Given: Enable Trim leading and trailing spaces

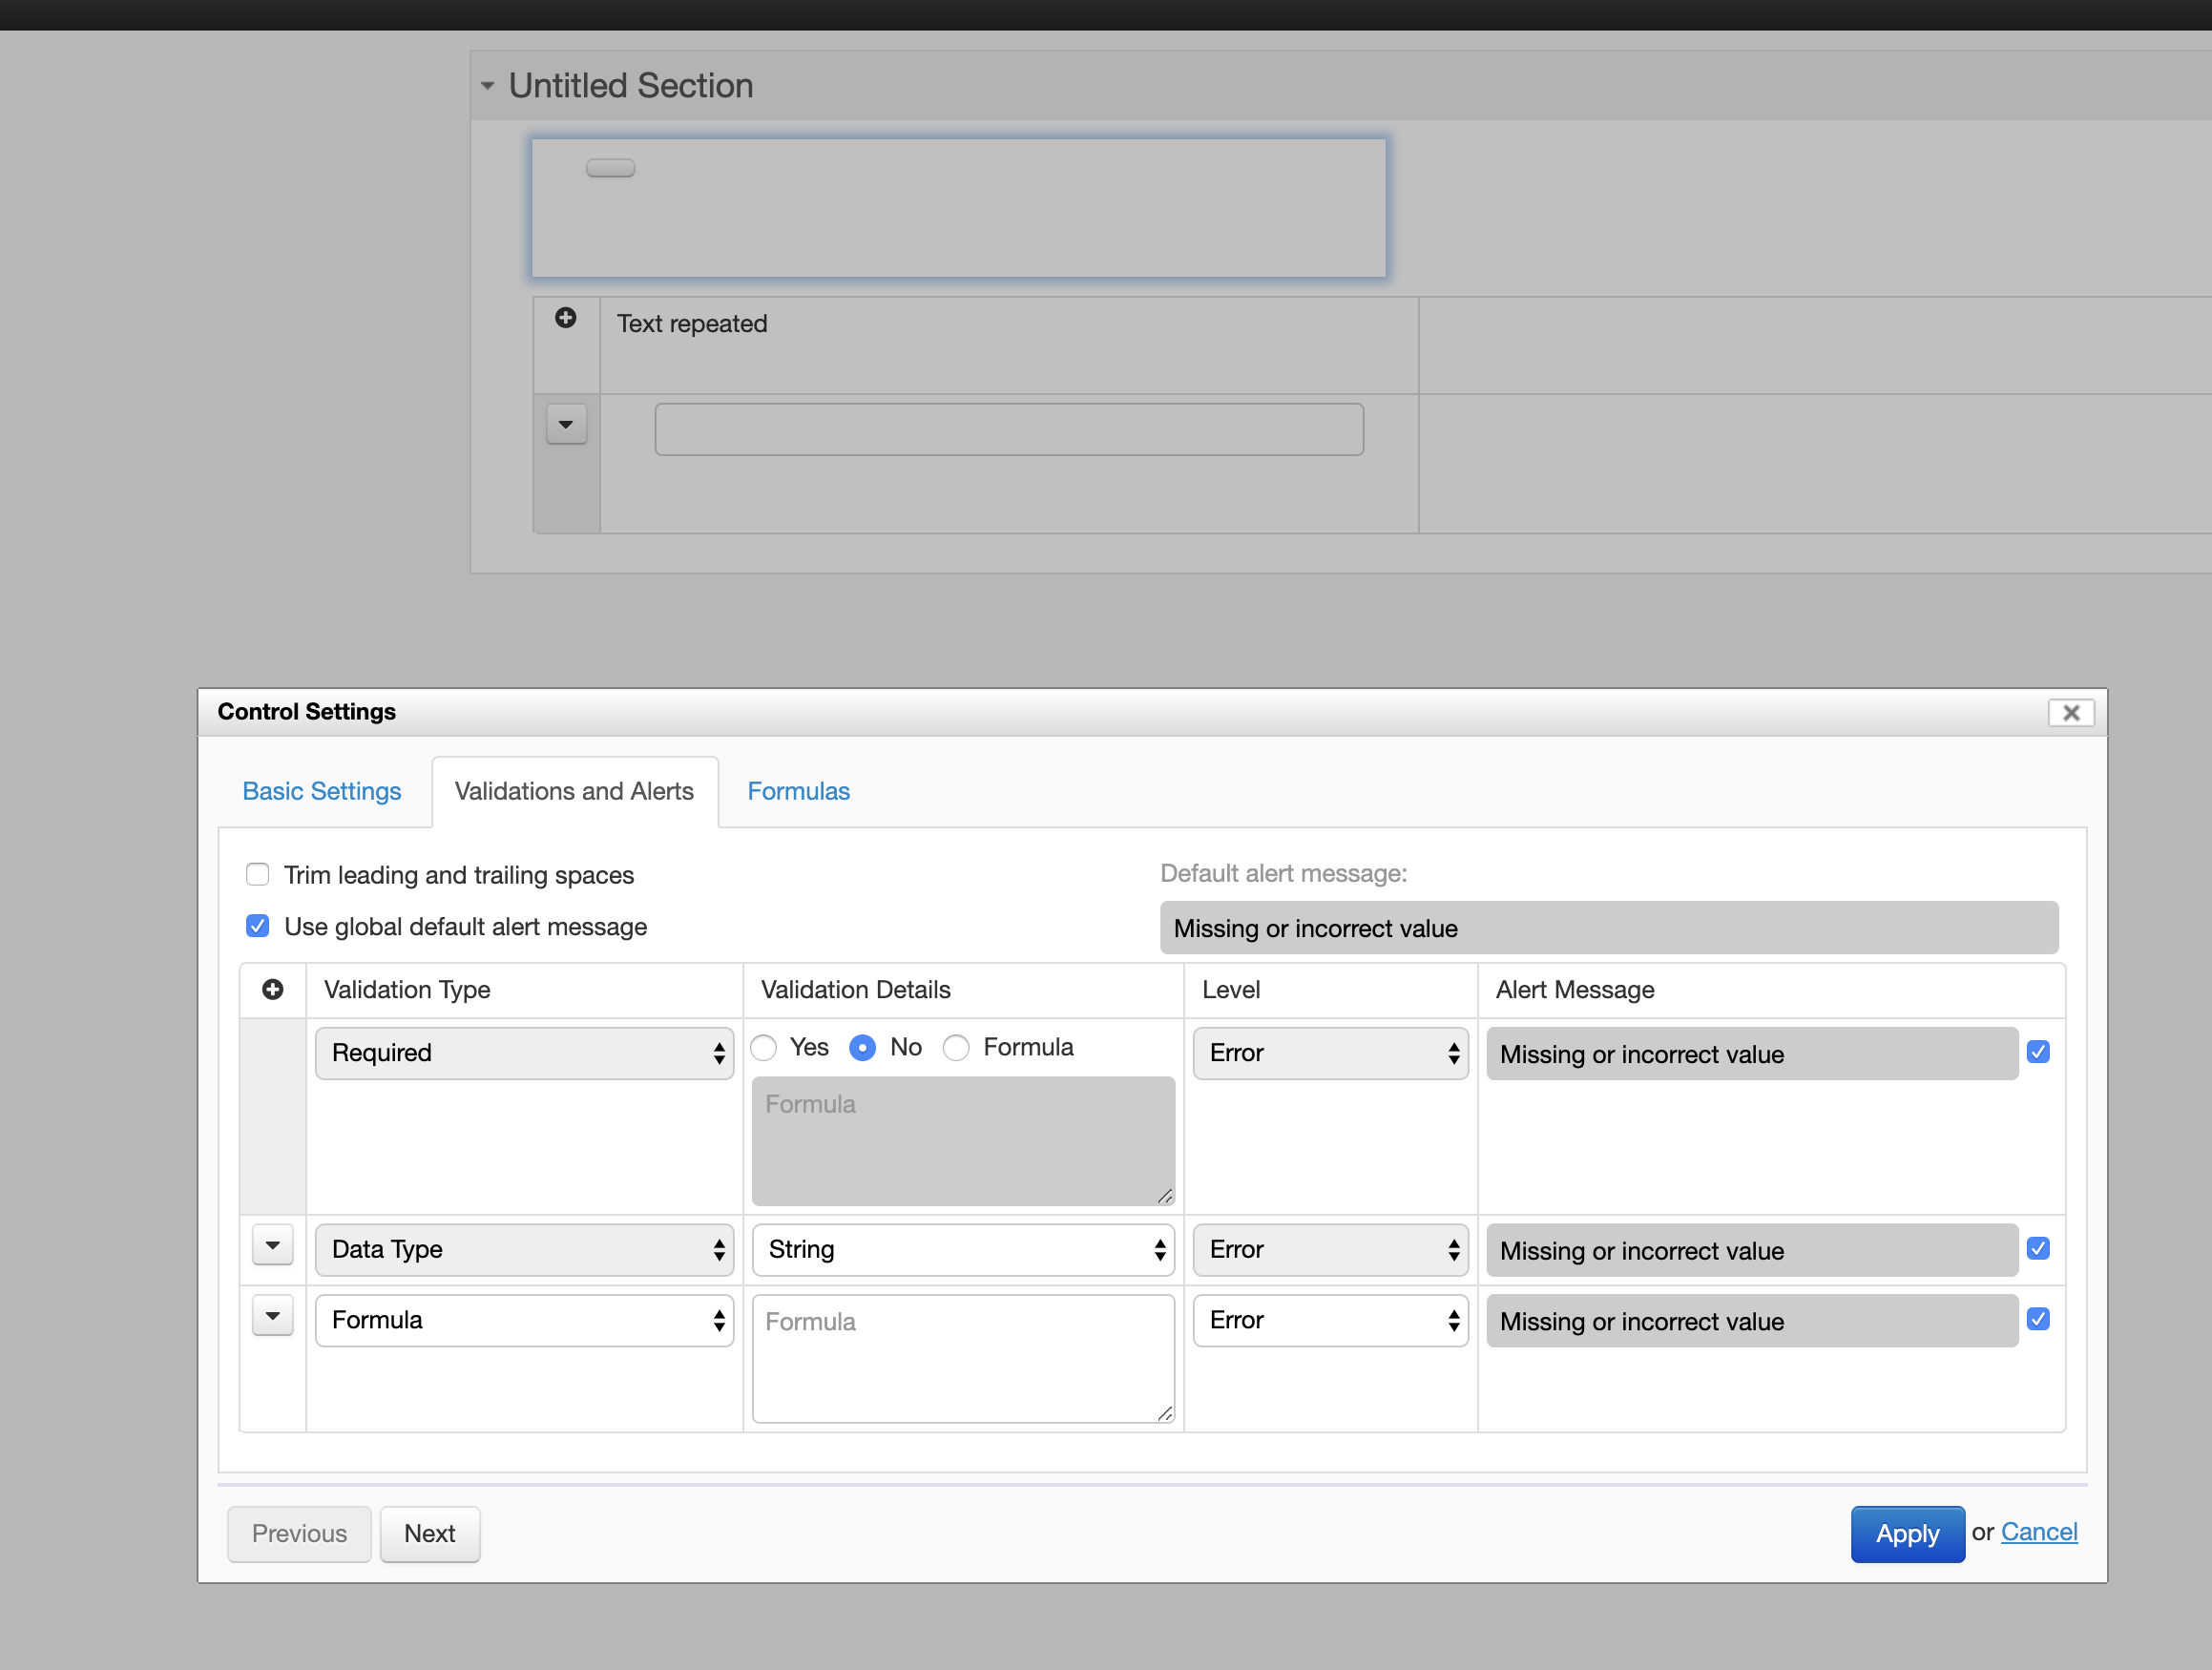Looking at the screenshot, I should coord(257,874).
